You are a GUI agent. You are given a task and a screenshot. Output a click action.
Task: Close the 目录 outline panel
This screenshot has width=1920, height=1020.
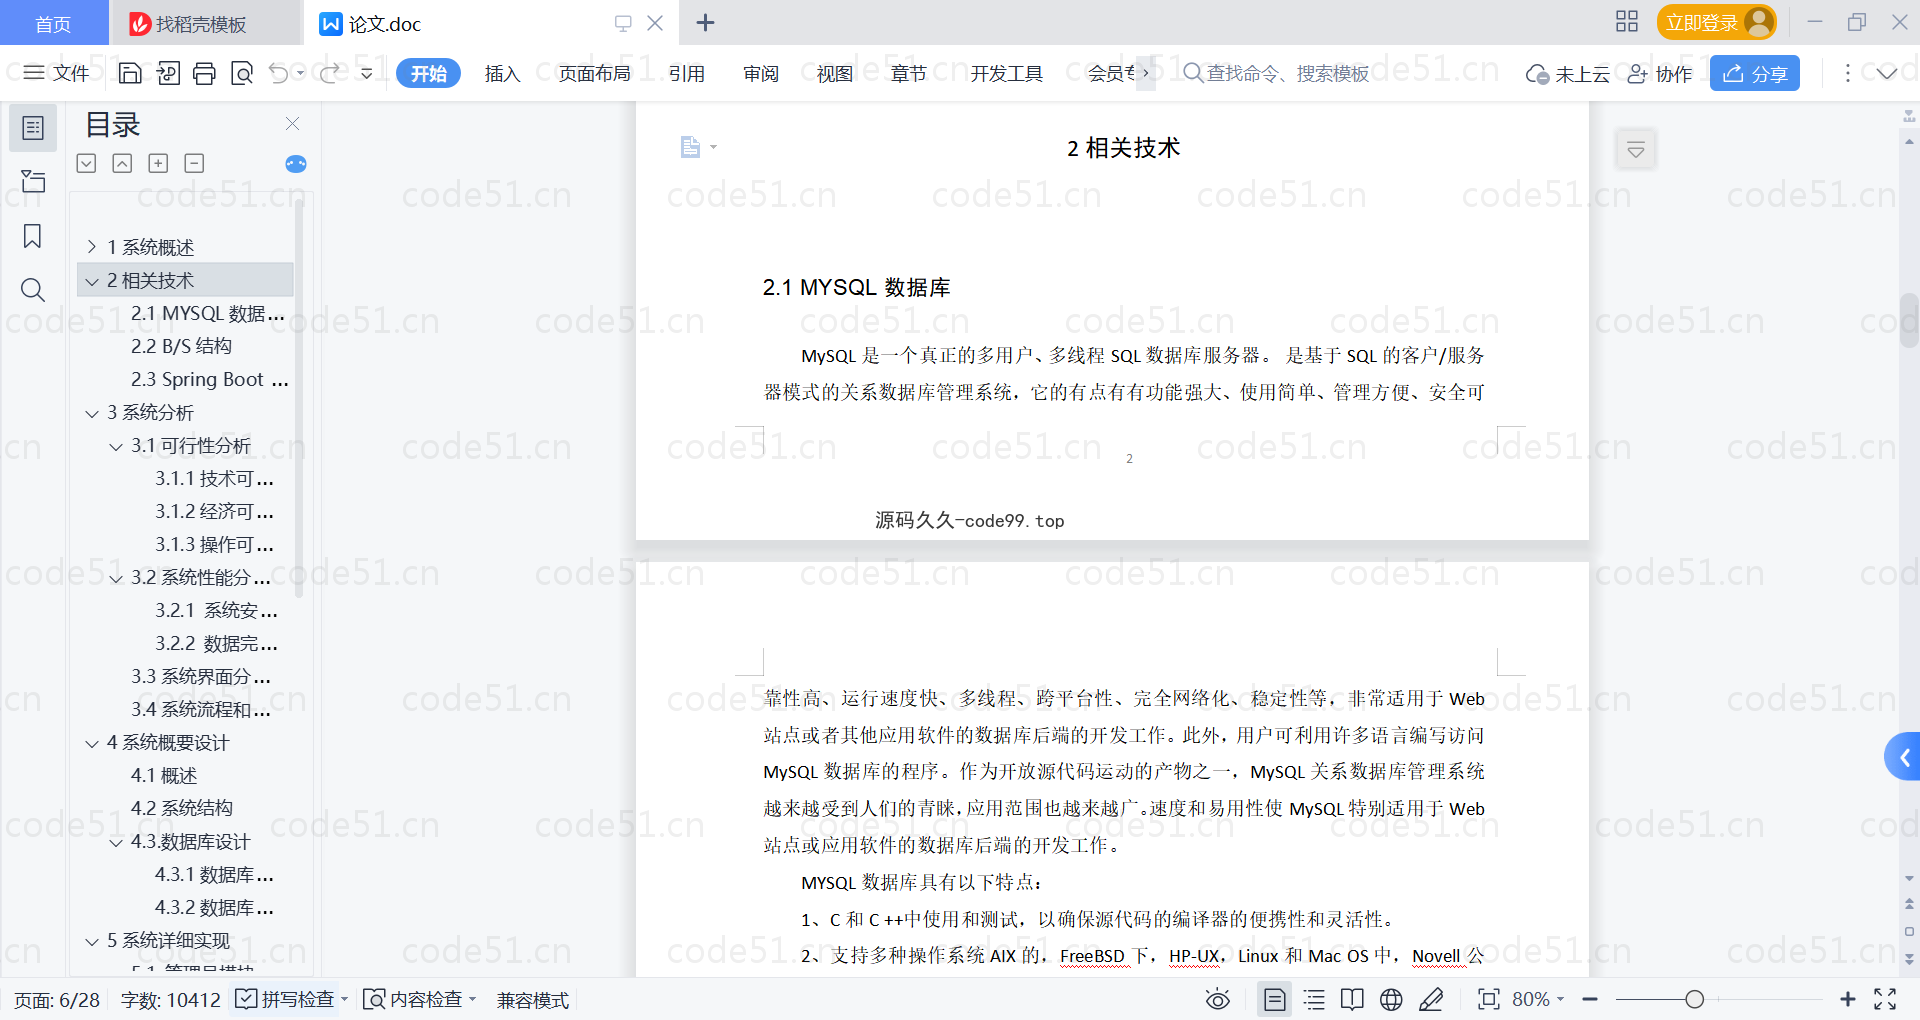tap(293, 124)
